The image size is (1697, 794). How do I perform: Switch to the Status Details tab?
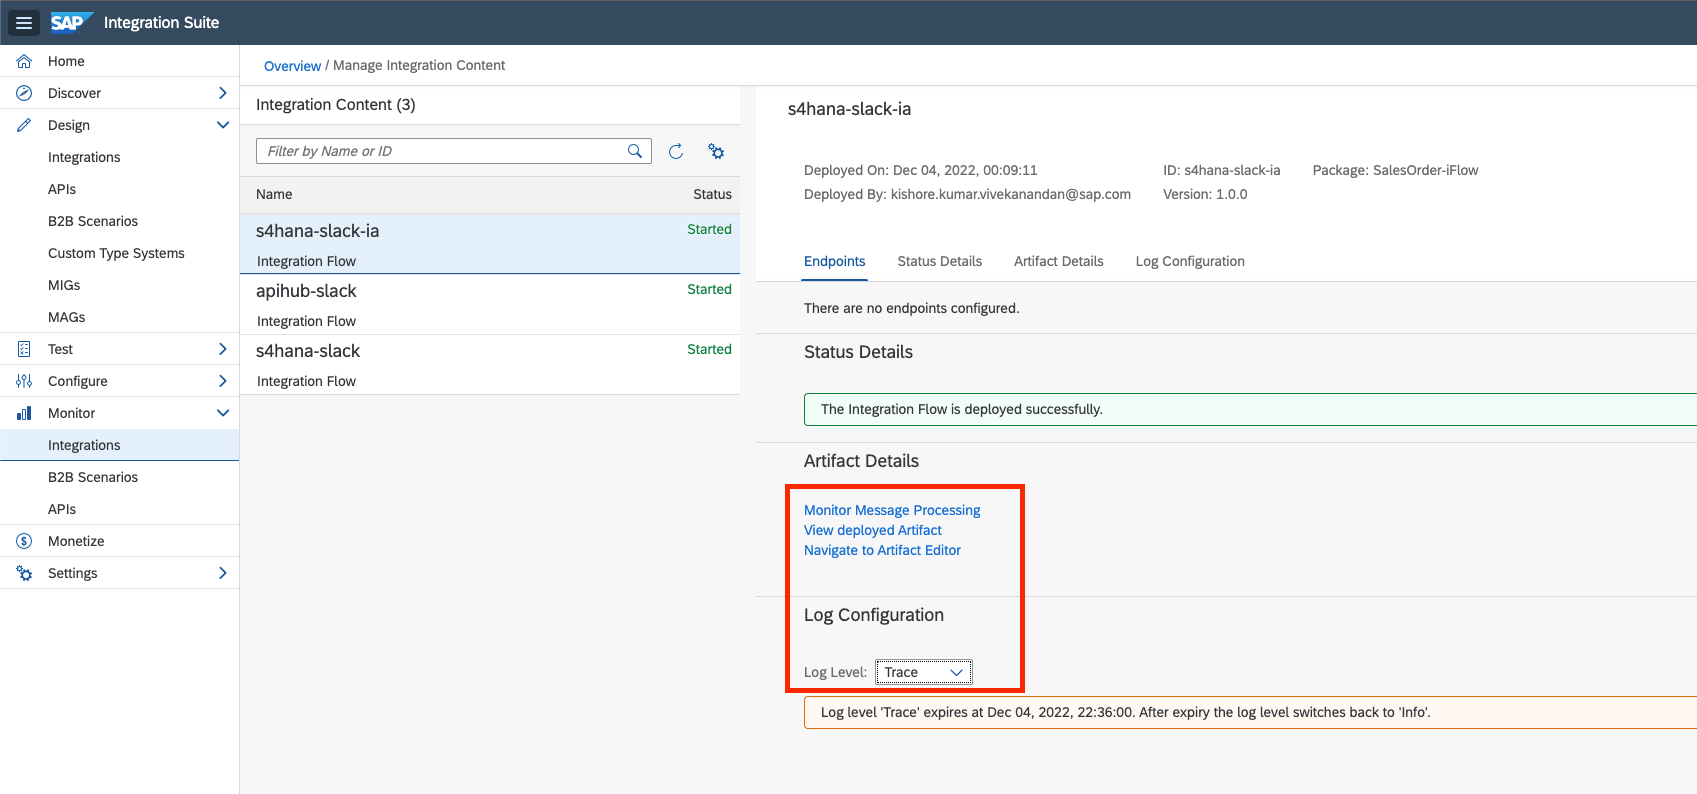(x=939, y=261)
